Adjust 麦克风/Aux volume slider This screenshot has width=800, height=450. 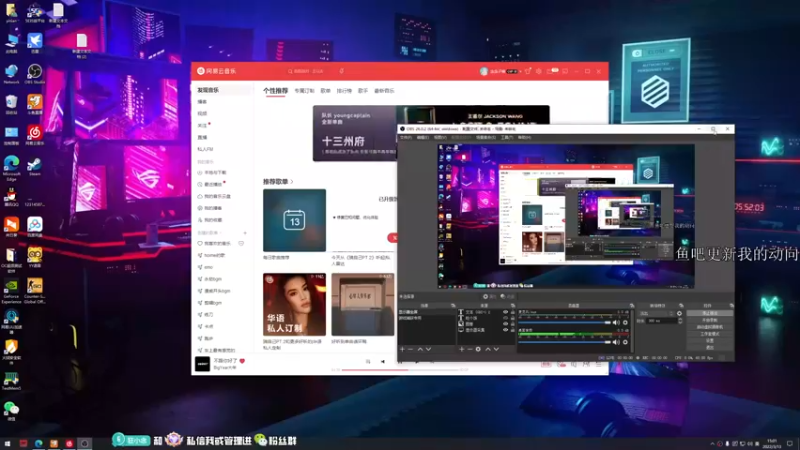(564, 322)
